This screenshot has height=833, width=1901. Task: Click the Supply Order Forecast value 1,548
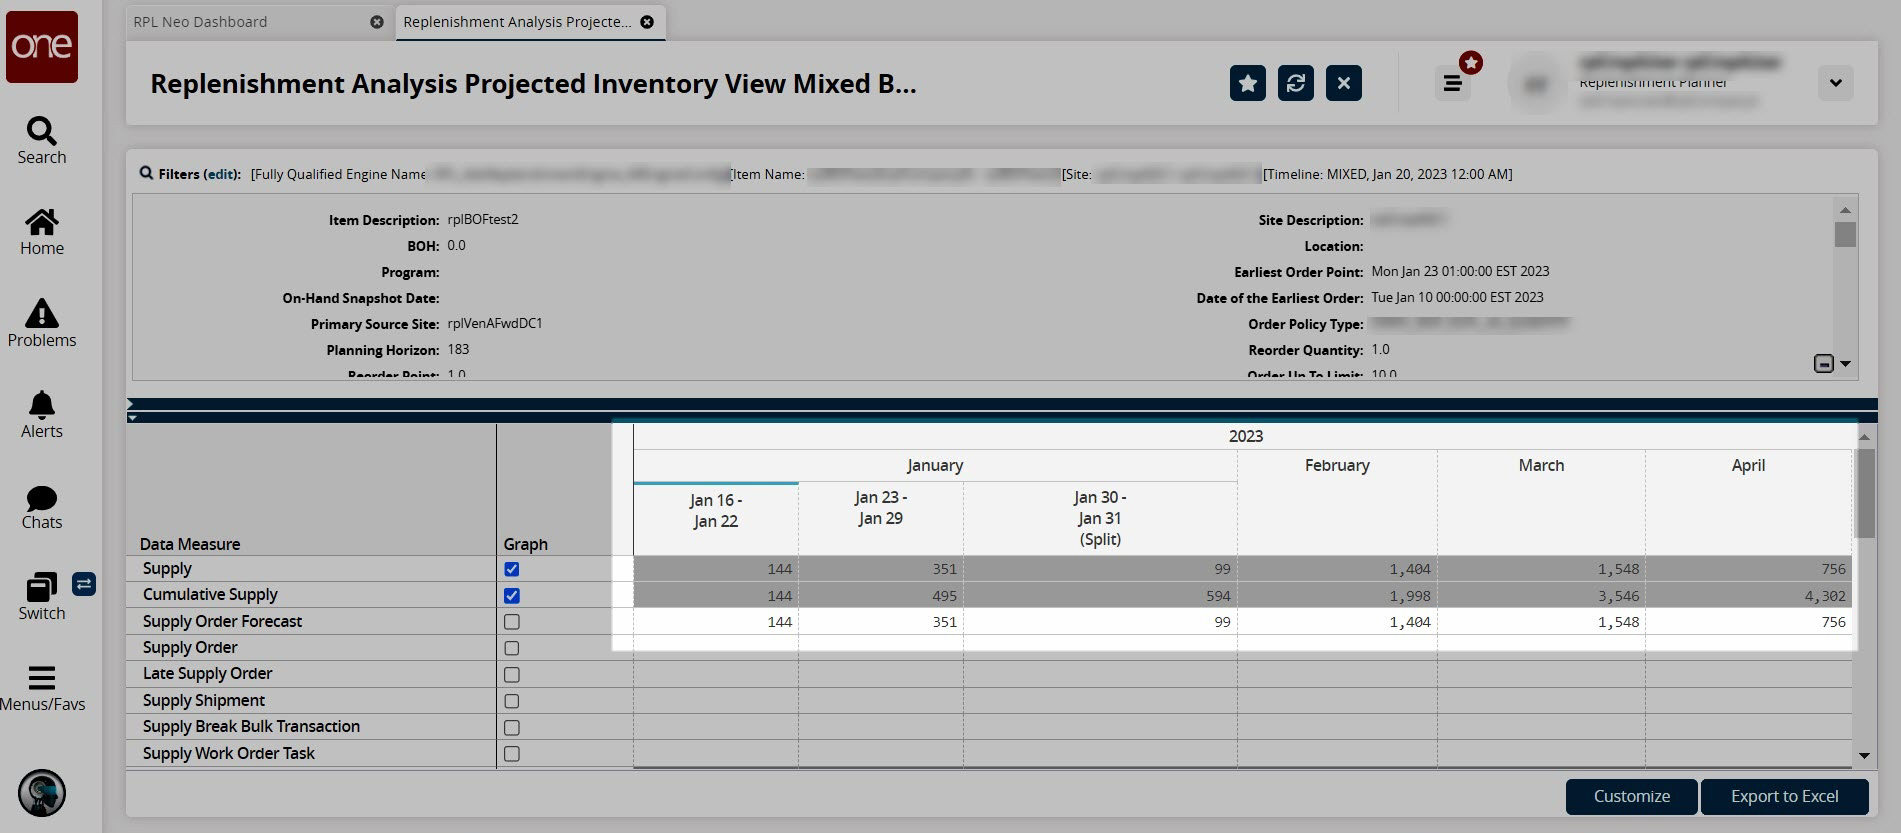[x=1618, y=622]
